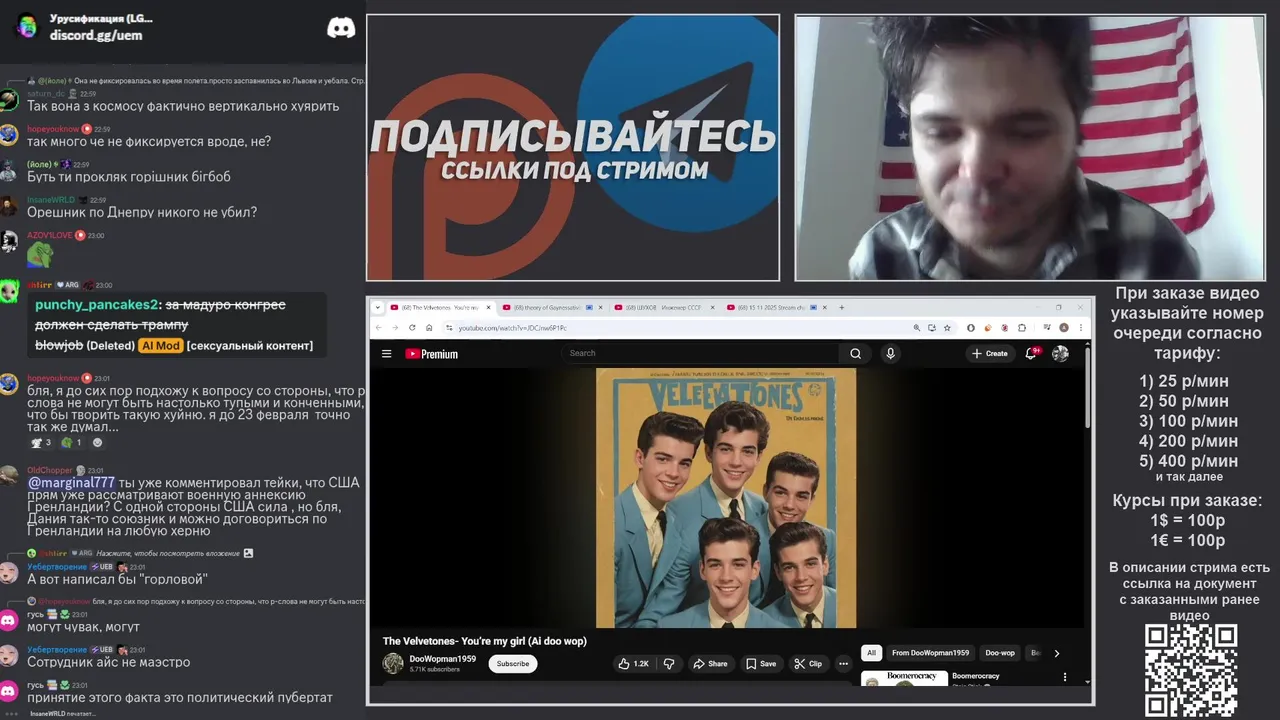Image resolution: width=1280 pixels, height=720 pixels.
Task: Click 'Нажмите, чтобы посмотреть вложение' attachment text
Action: pyautogui.click(x=168, y=553)
